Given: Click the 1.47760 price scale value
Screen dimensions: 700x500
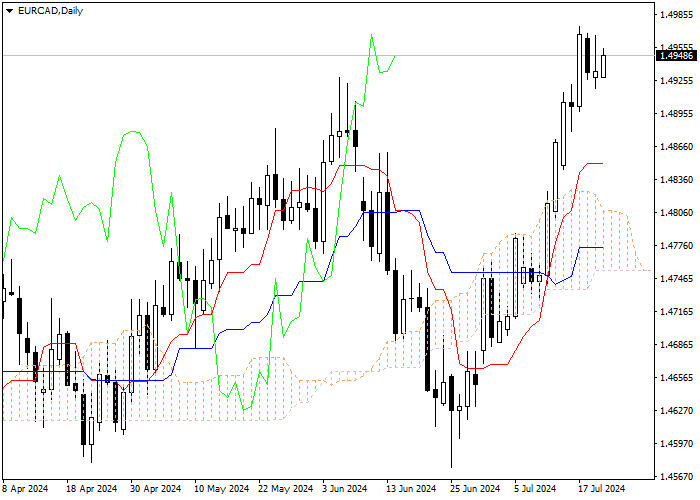Looking at the screenshot, I should [676, 246].
